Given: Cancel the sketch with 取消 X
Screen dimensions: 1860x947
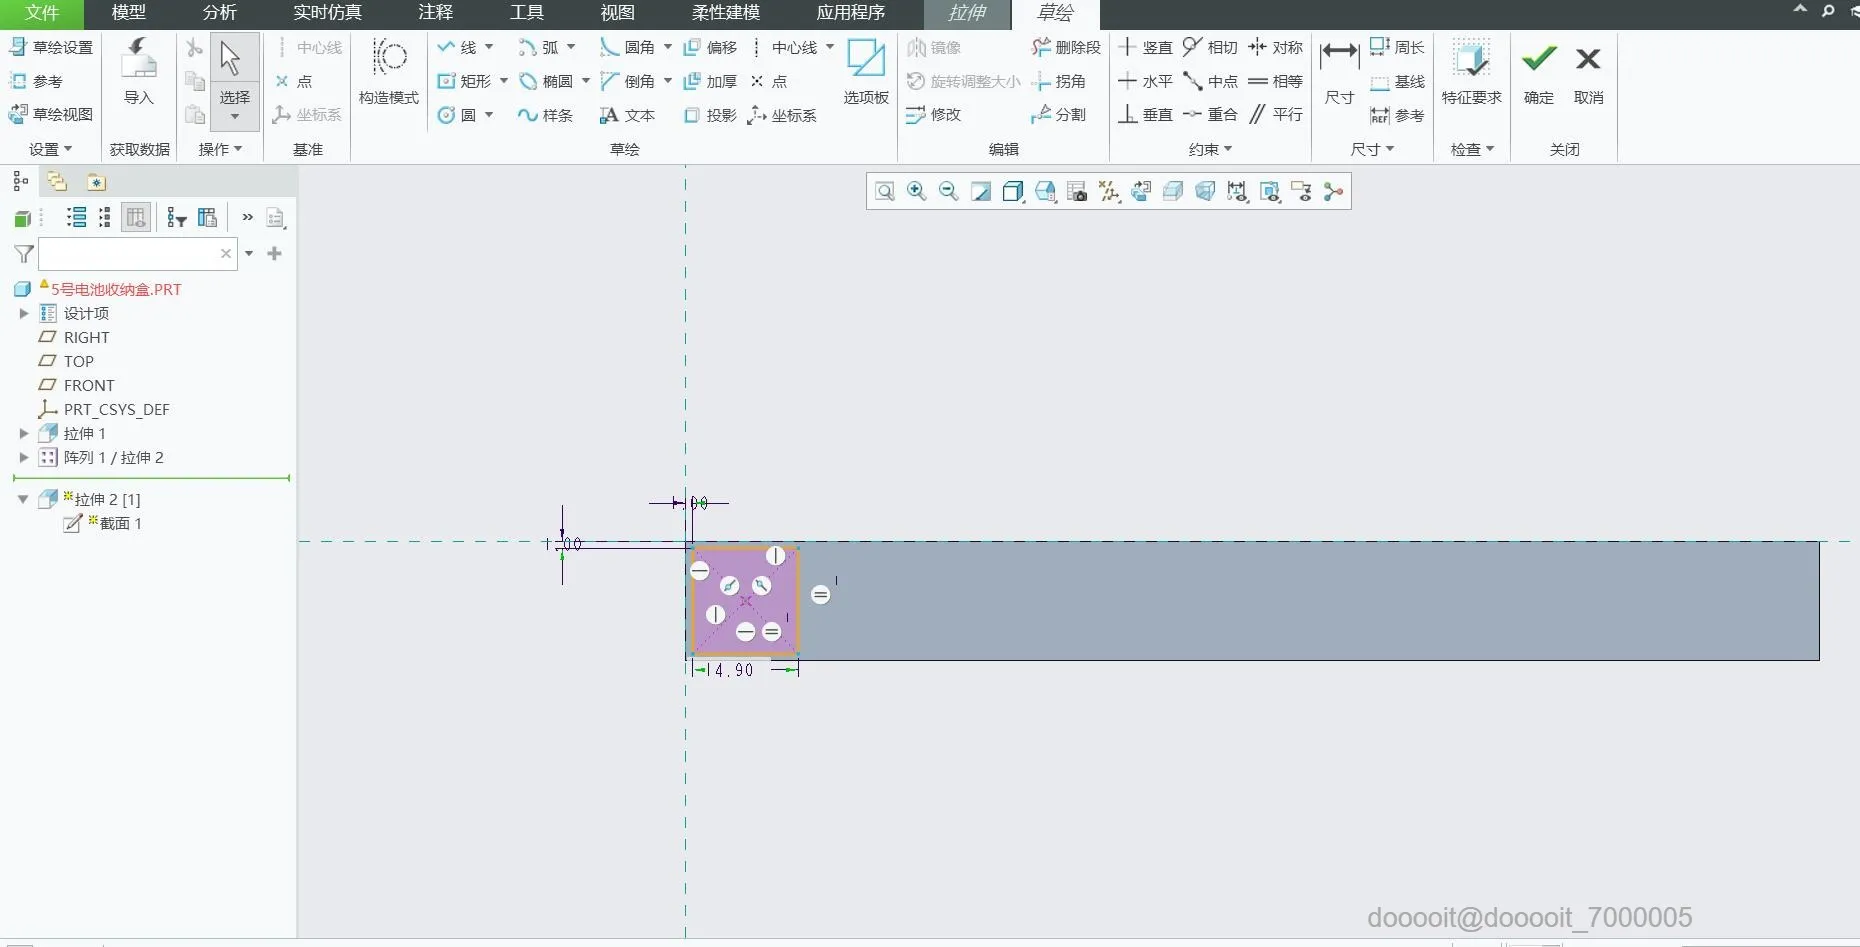Looking at the screenshot, I should coord(1588,72).
